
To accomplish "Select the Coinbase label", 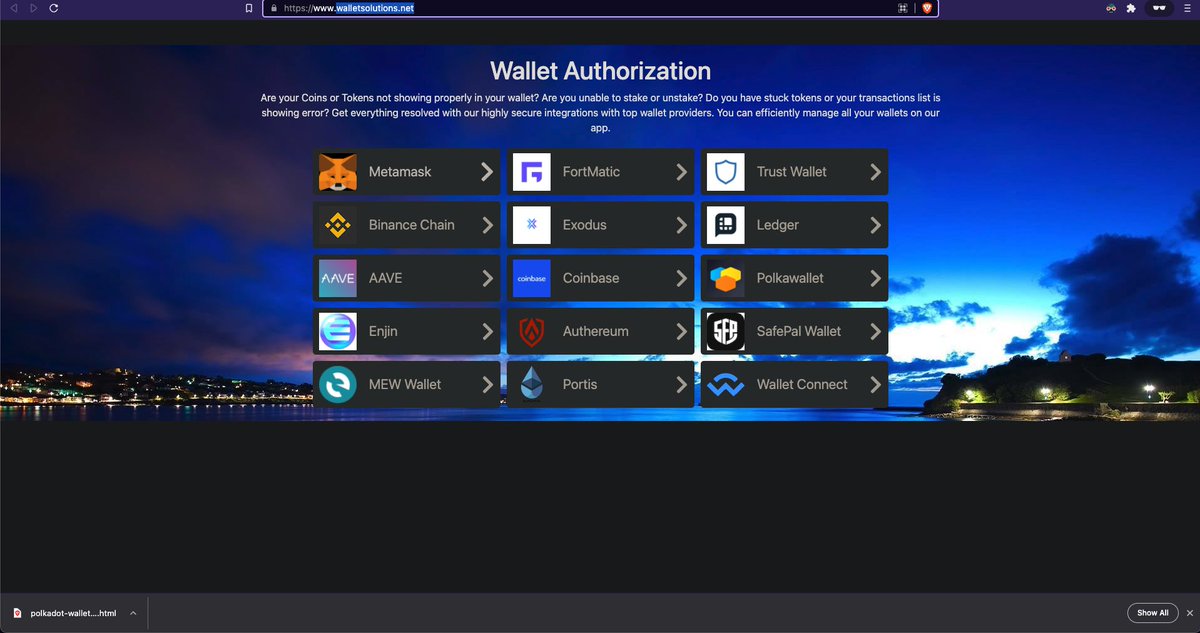I will [x=591, y=278].
